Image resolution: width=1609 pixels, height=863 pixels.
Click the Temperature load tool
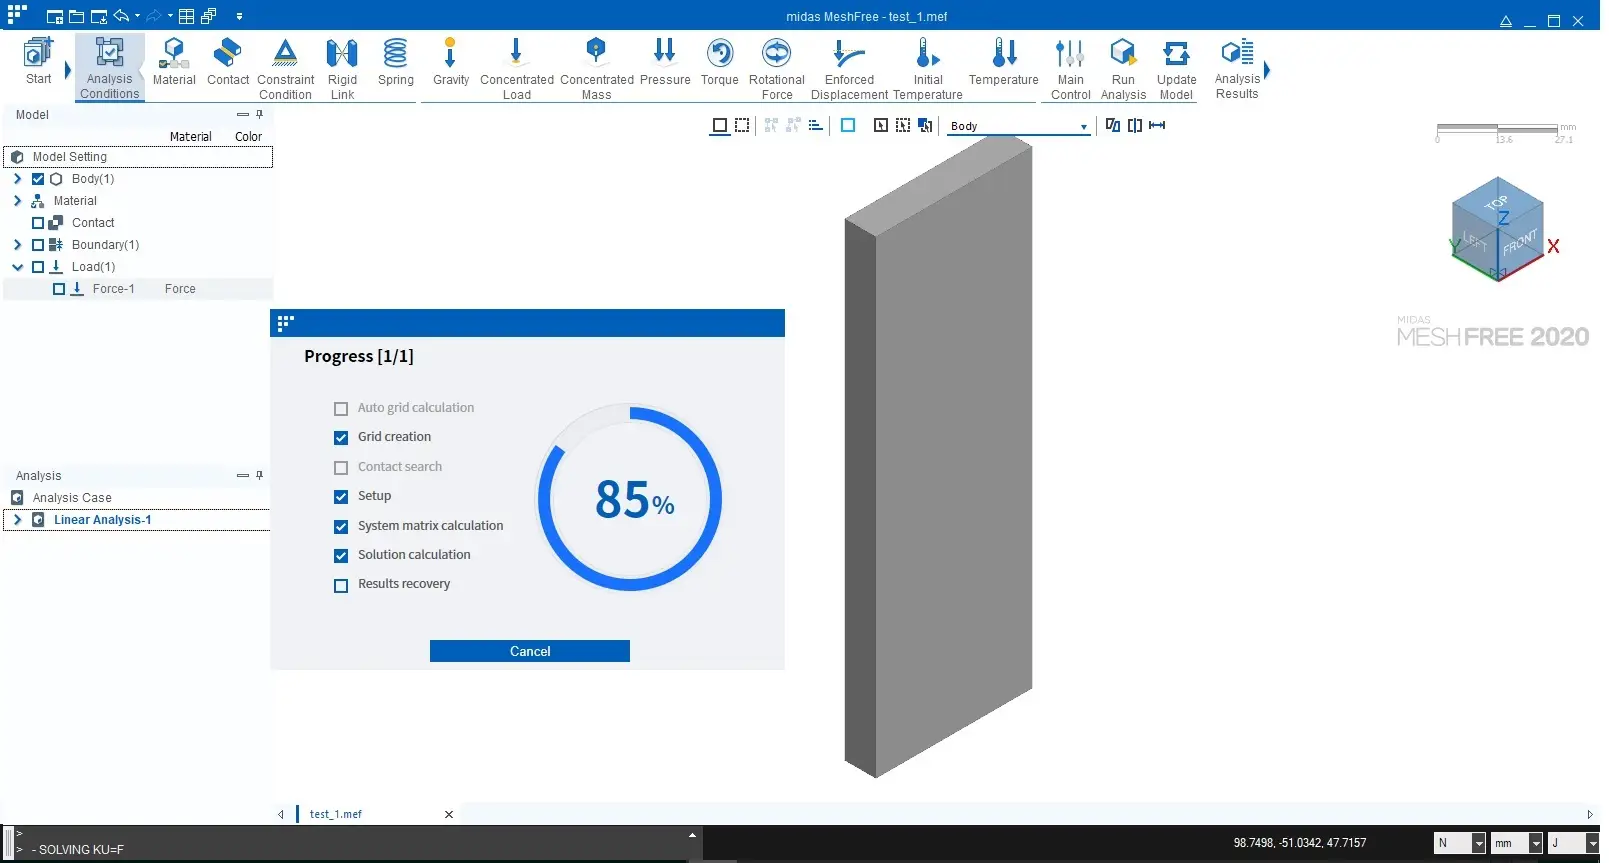click(1004, 61)
